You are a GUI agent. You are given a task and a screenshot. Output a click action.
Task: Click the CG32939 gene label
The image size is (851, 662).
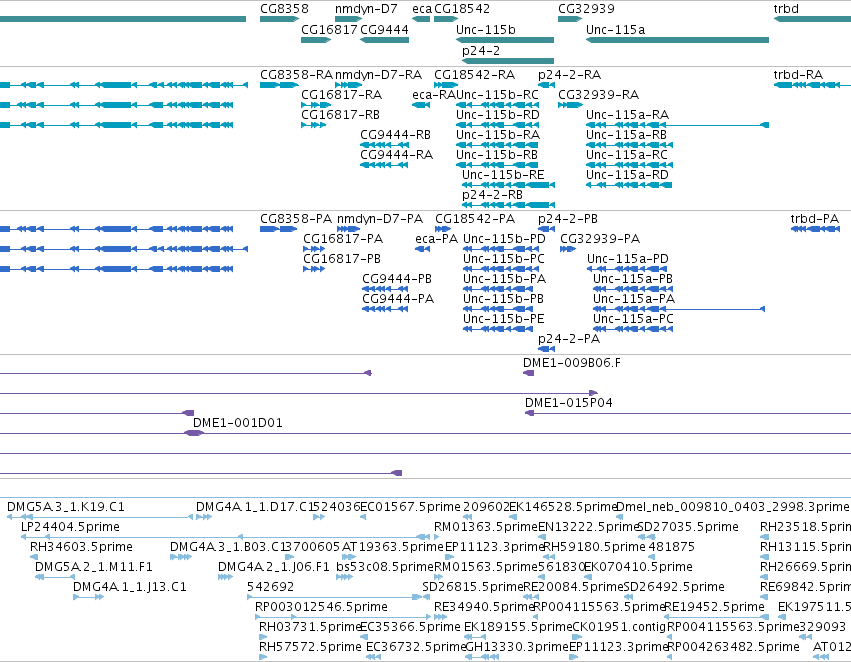tap(586, 9)
